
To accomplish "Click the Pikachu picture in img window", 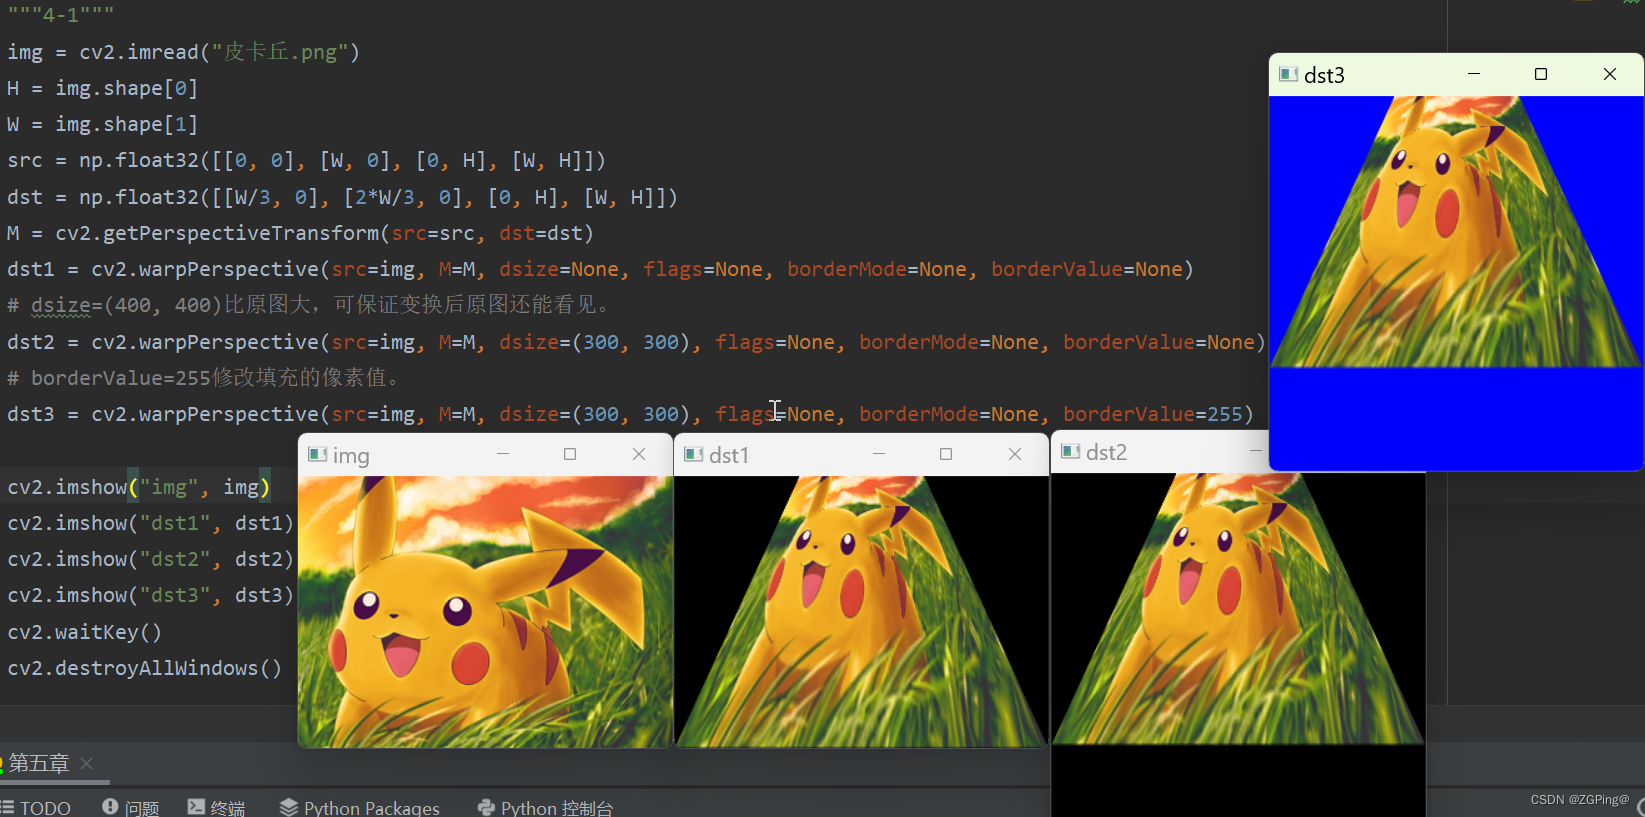I will click(x=485, y=611).
